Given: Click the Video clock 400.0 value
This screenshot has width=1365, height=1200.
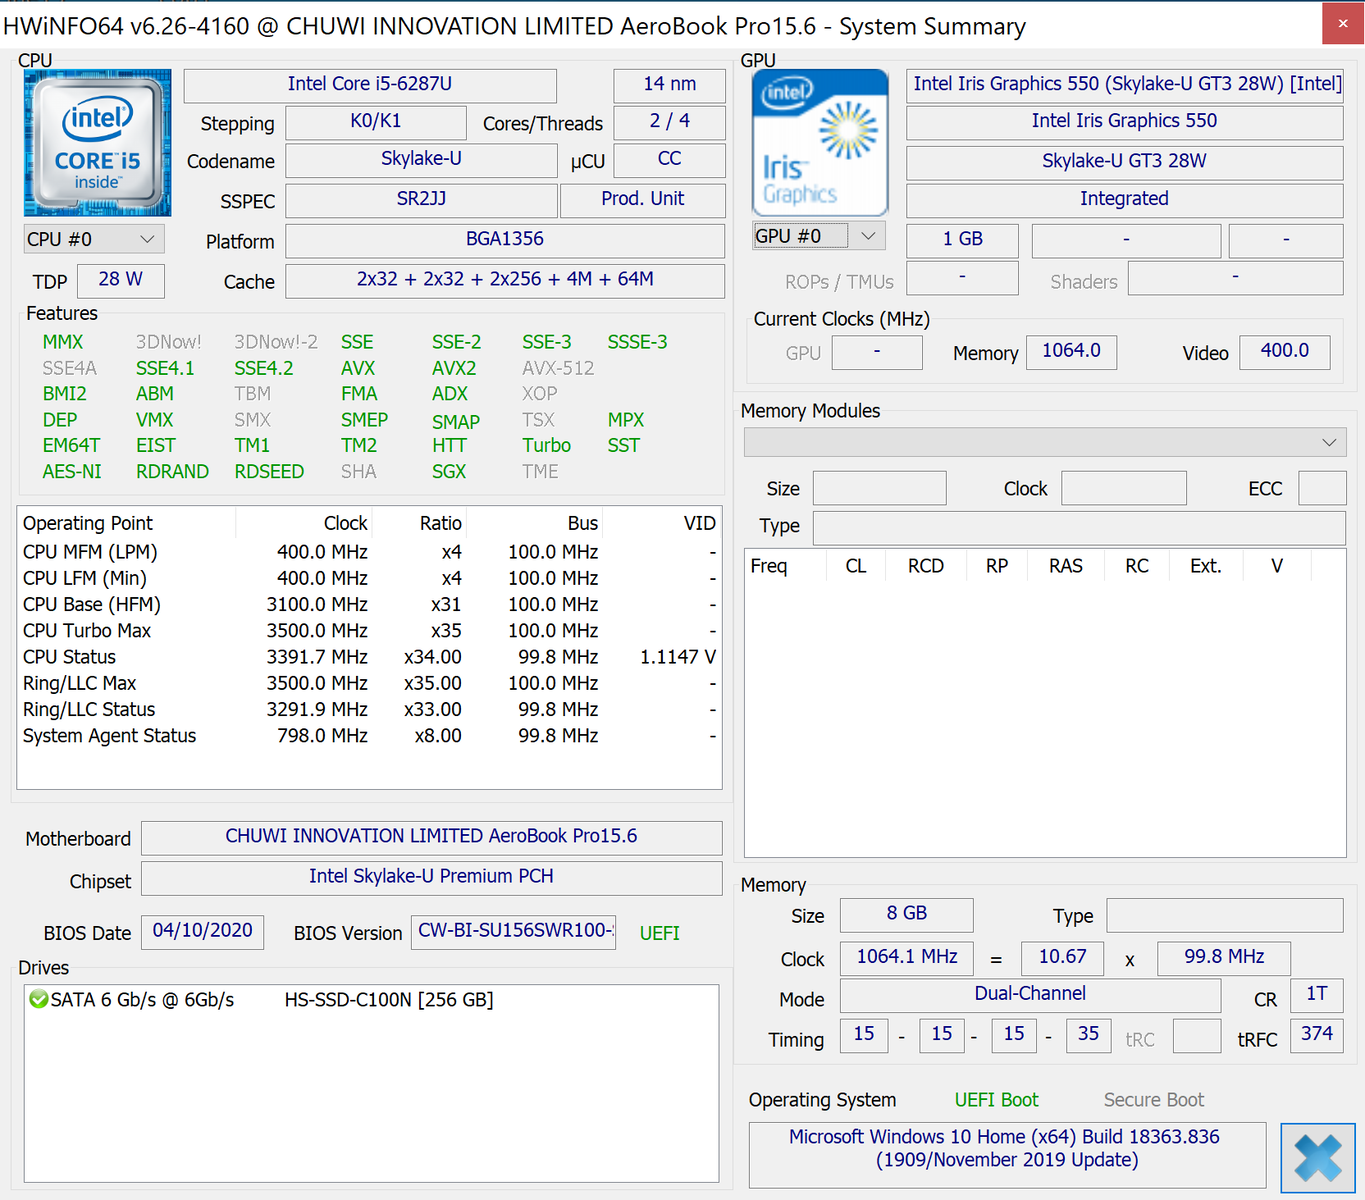Looking at the screenshot, I should pos(1284,352).
